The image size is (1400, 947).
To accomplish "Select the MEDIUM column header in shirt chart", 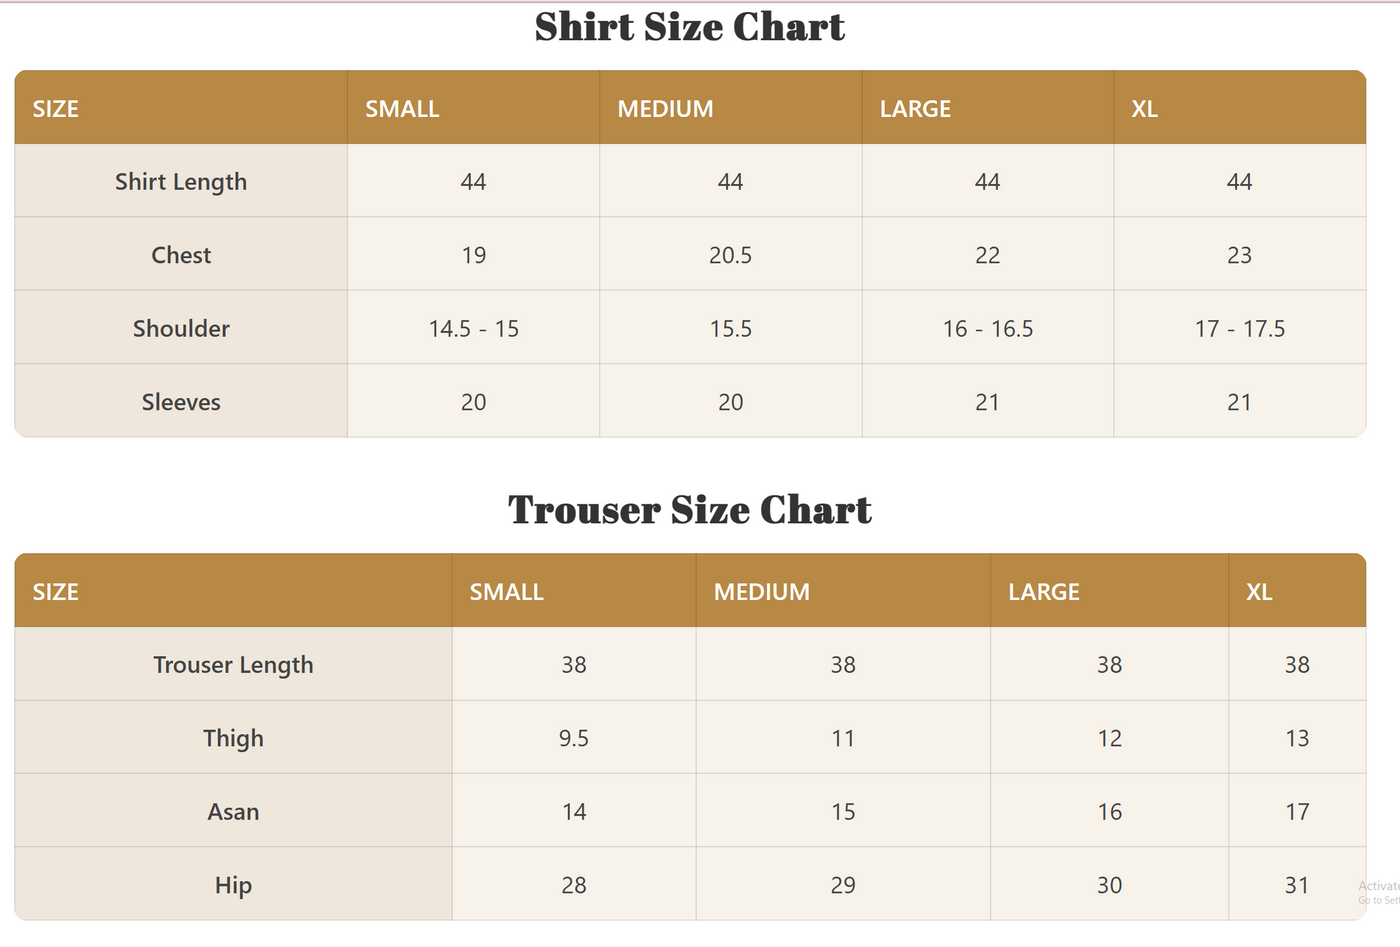I will (x=665, y=108).
